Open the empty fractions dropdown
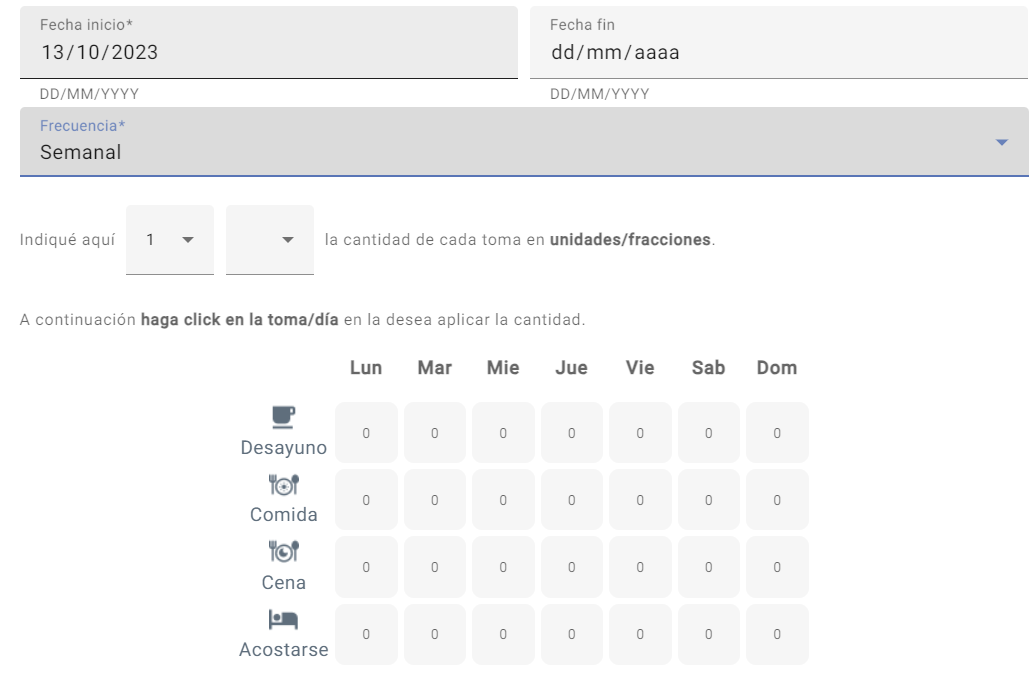Image resolution: width=1036 pixels, height=677 pixels. 269,240
